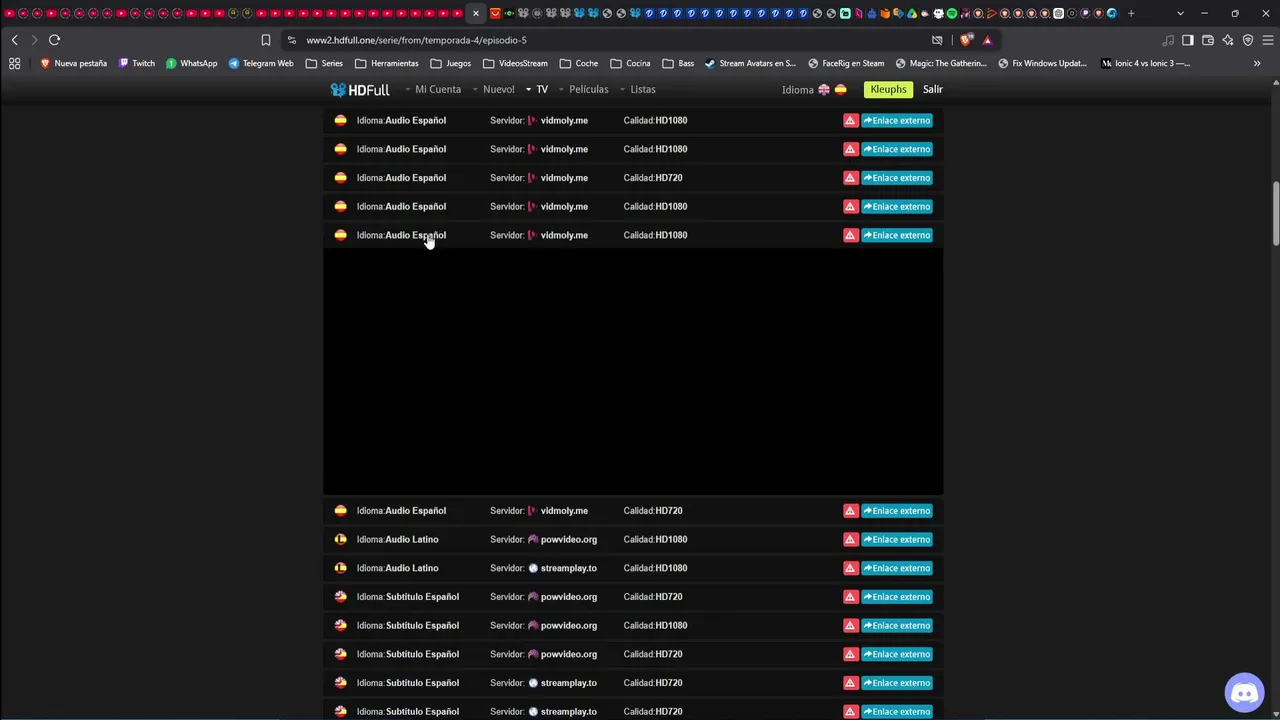Open Magic: The Gathering bookmark
The height and width of the screenshot is (720, 1280).
941,63
